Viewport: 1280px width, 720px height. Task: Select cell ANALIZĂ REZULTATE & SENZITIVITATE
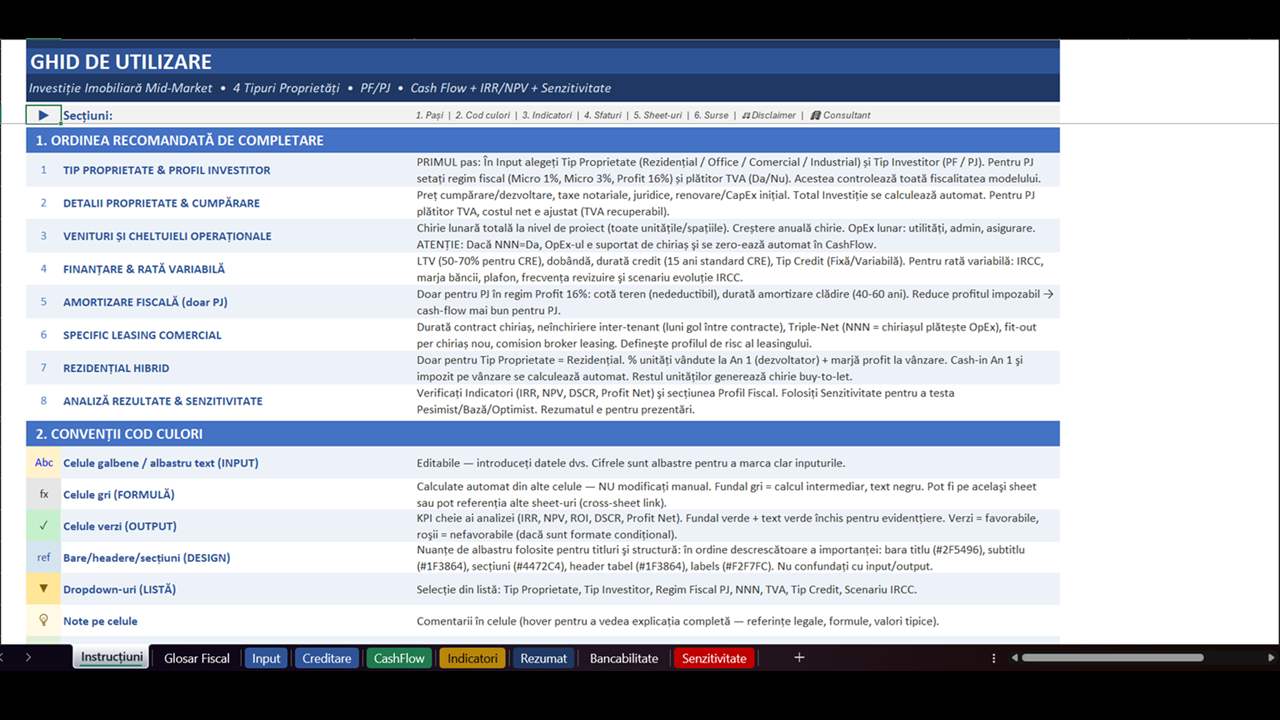point(238,401)
